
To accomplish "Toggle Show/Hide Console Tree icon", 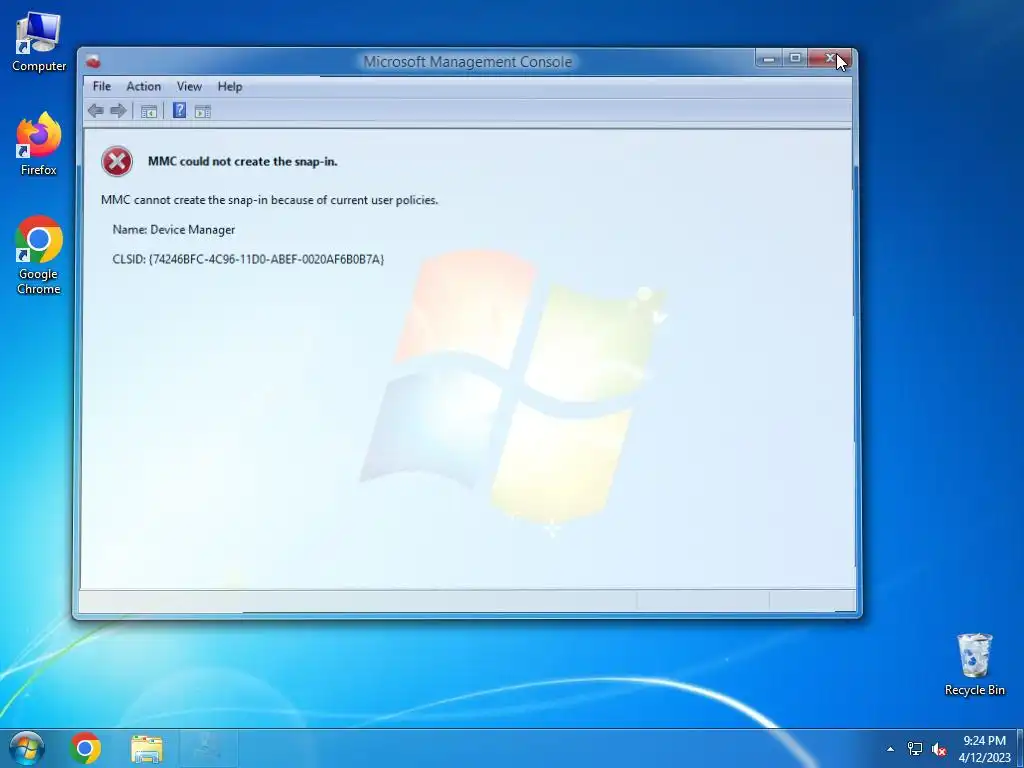I will click(x=148, y=112).
